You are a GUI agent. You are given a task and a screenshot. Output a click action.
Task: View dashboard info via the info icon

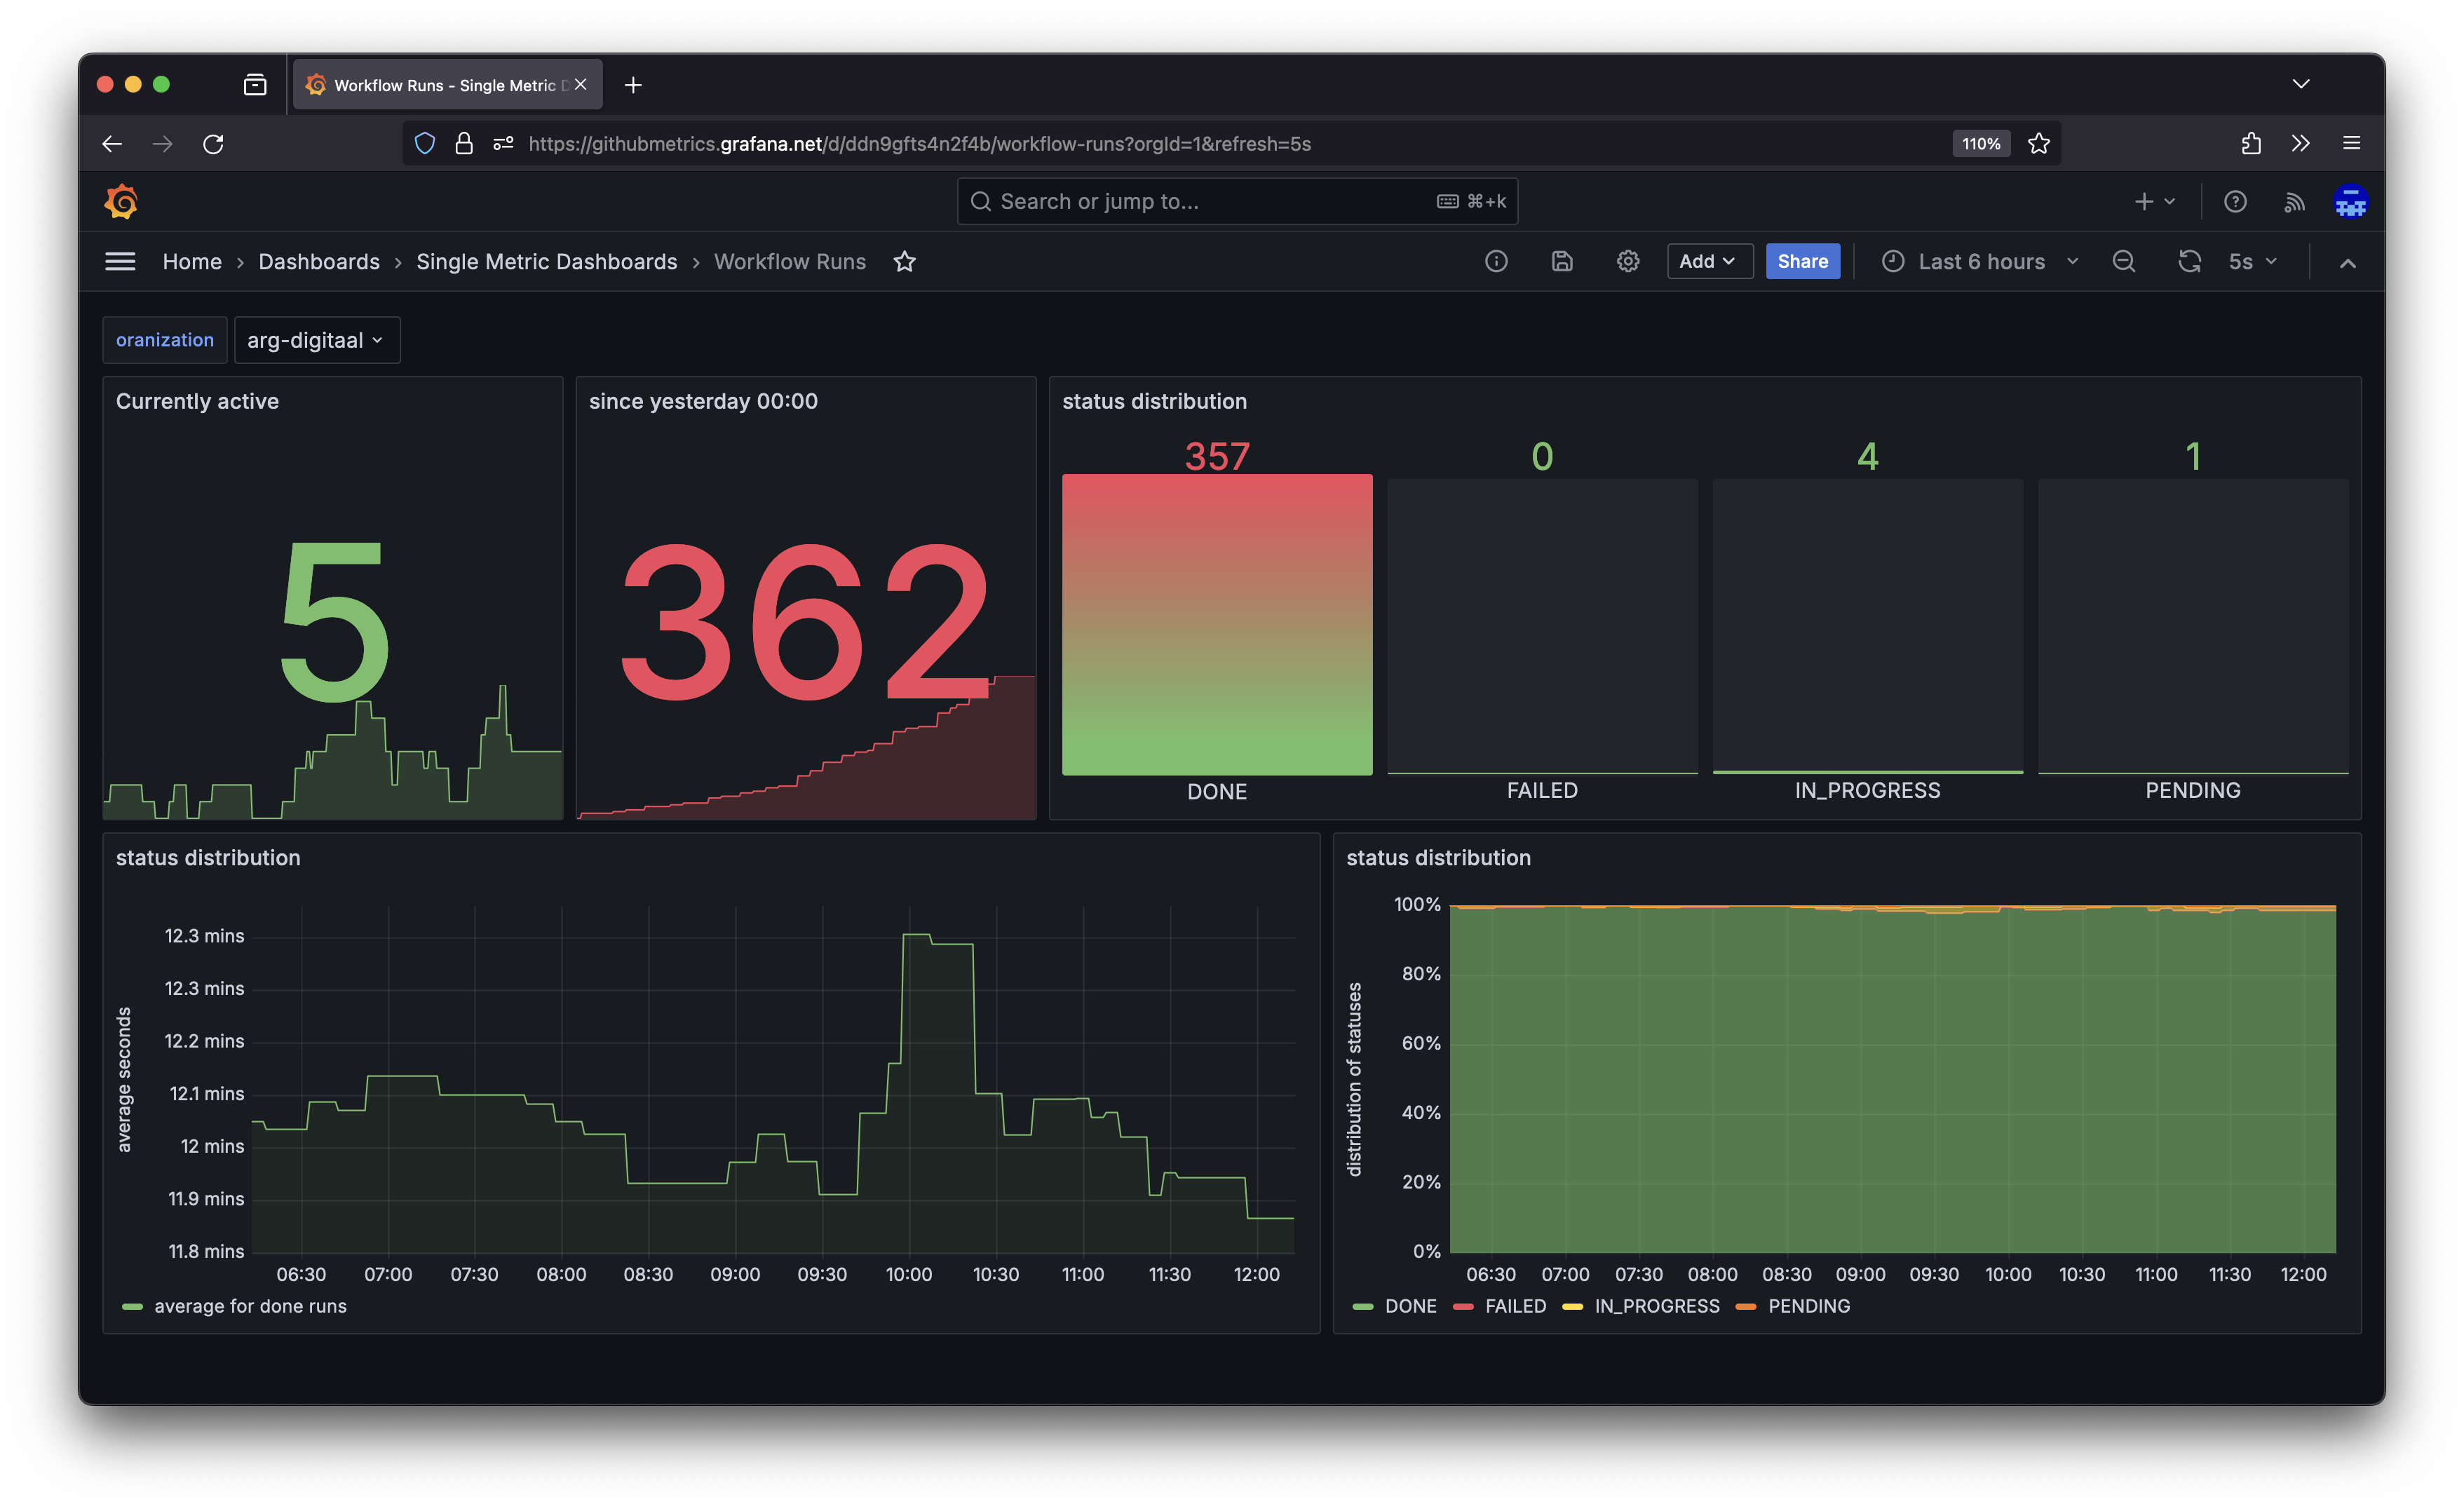(1496, 261)
